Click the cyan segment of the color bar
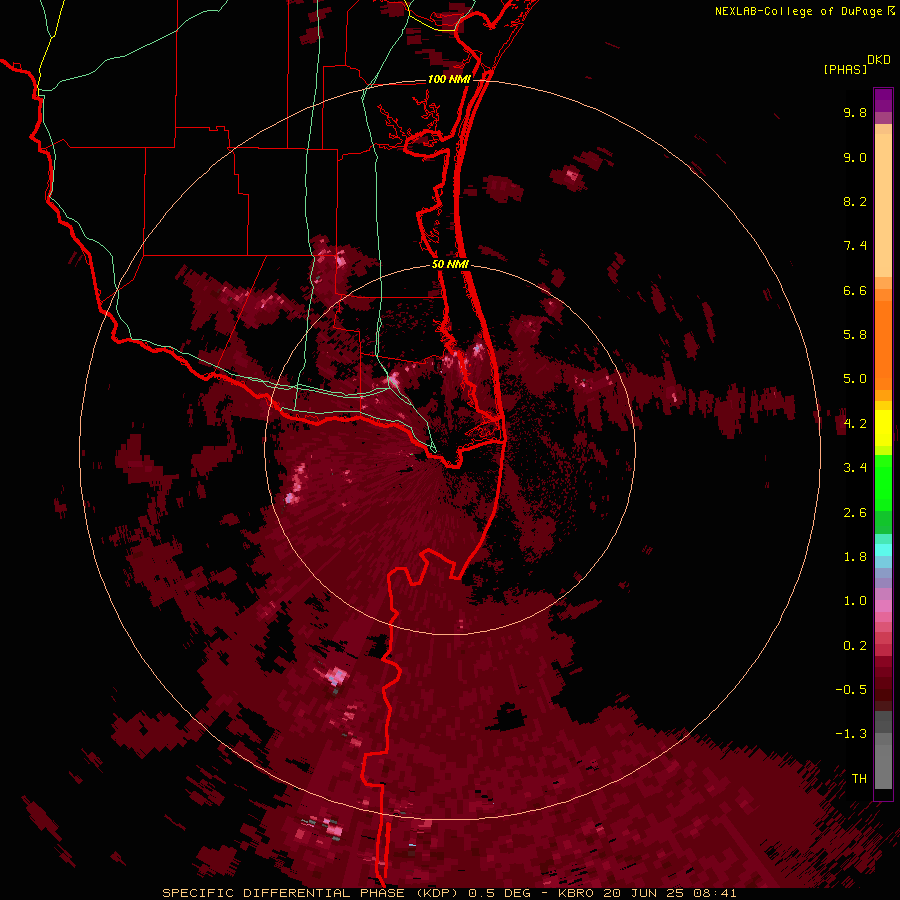 883,550
